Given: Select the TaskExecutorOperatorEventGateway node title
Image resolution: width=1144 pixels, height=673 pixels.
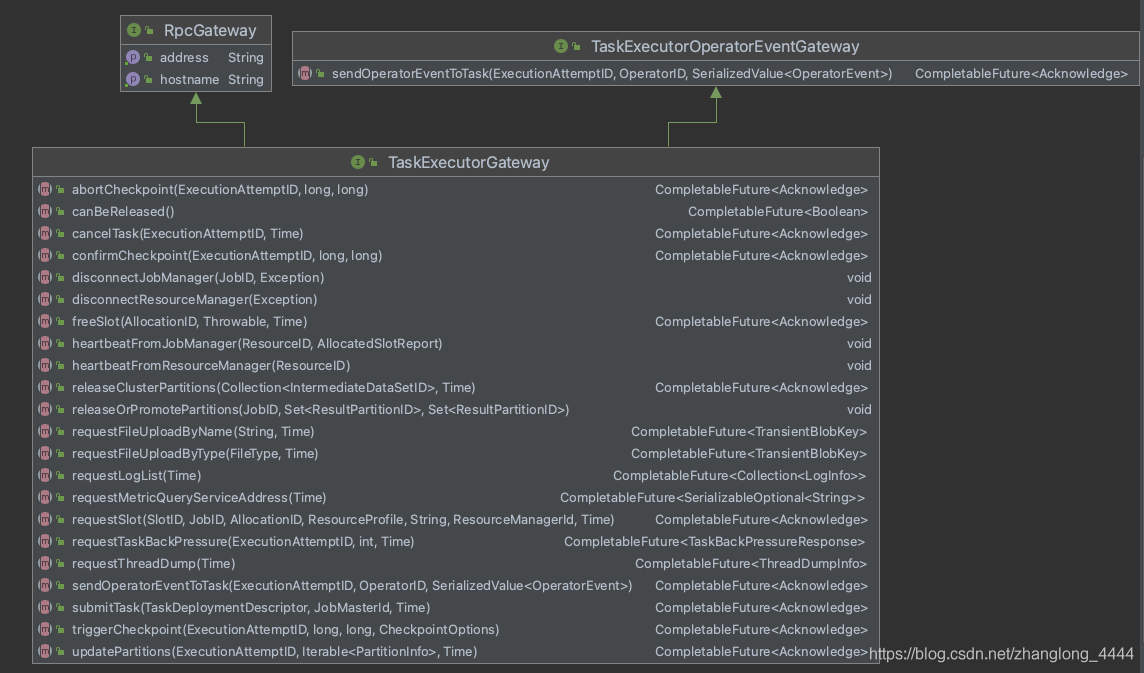Looking at the screenshot, I should (725, 47).
